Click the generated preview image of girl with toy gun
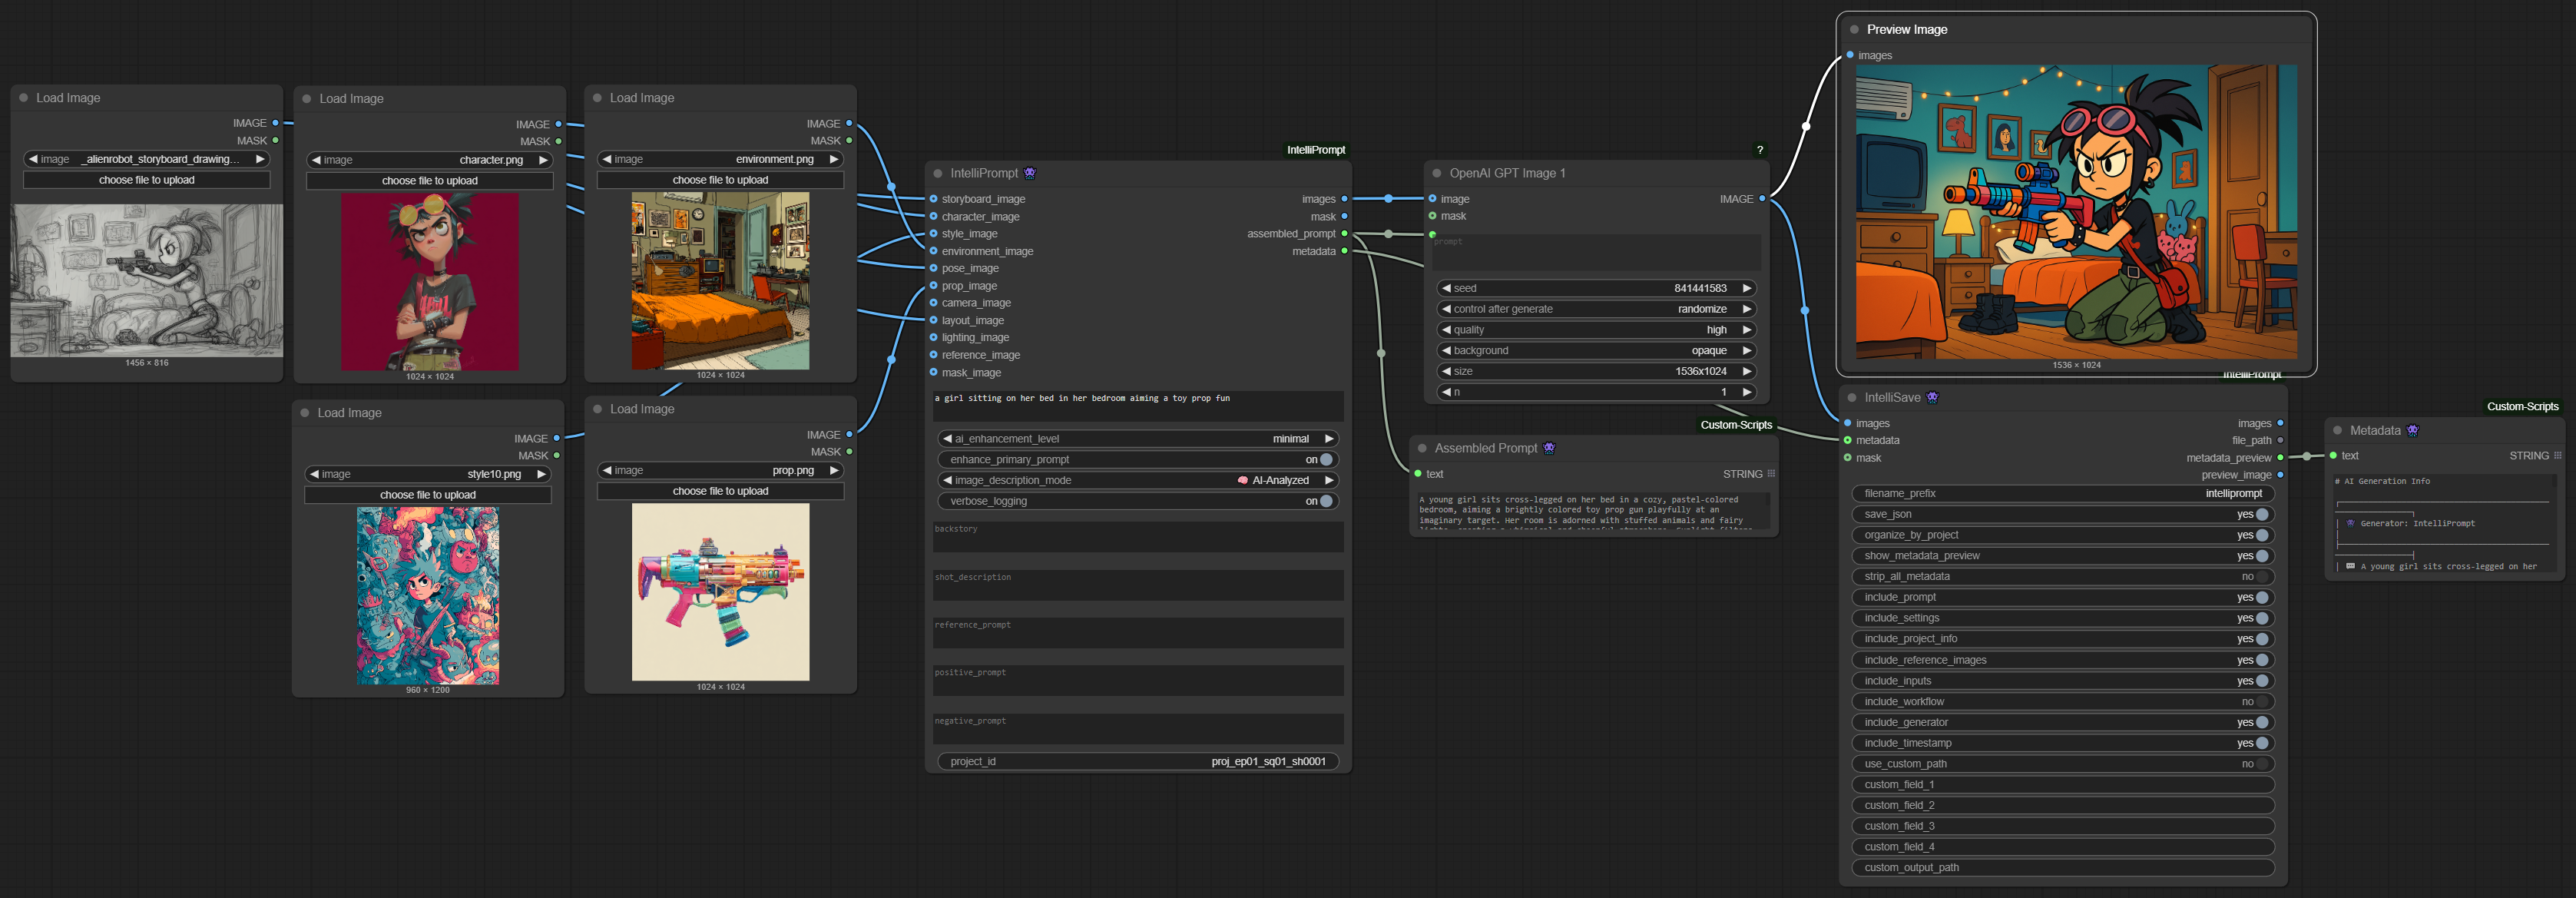Screen dimensions: 2576x898 (x=2076, y=212)
